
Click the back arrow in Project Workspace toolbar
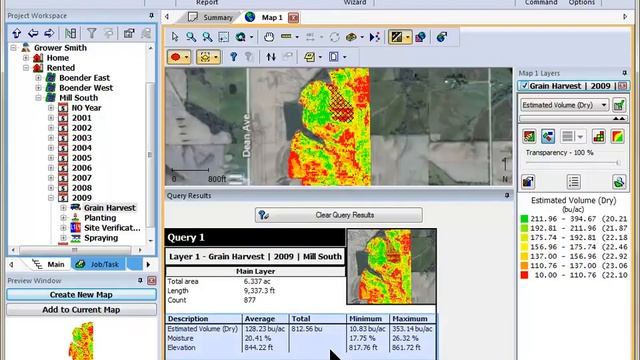tap(33, 33)
